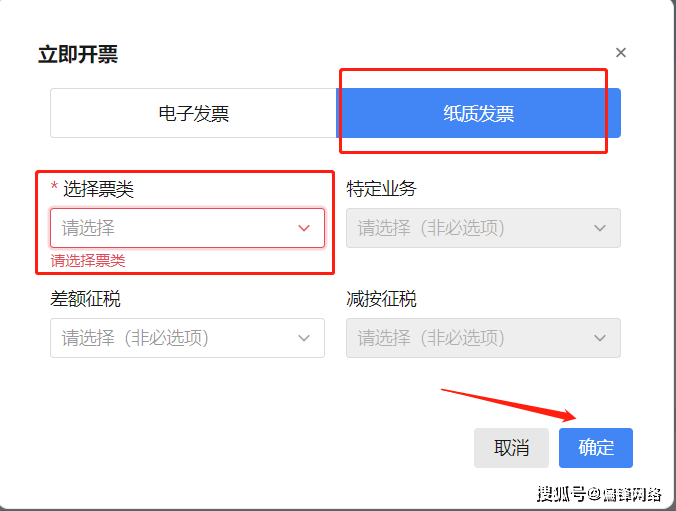
Task: Click the 特定业务 field label
Action: 382,189
